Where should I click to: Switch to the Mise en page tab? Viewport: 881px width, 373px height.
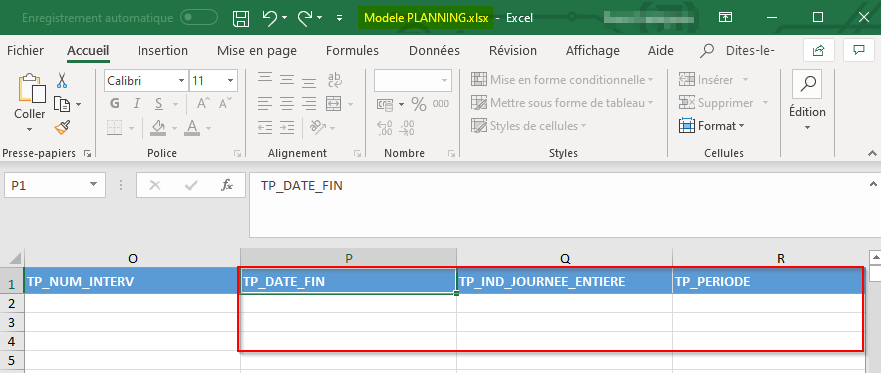point(257,51)
